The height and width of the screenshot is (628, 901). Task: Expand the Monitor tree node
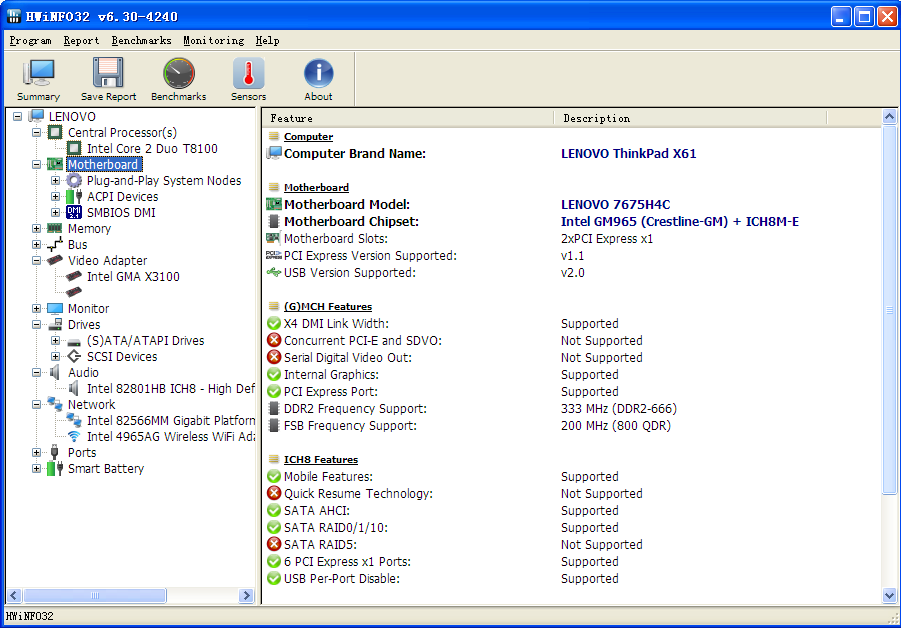click(36, 309)
